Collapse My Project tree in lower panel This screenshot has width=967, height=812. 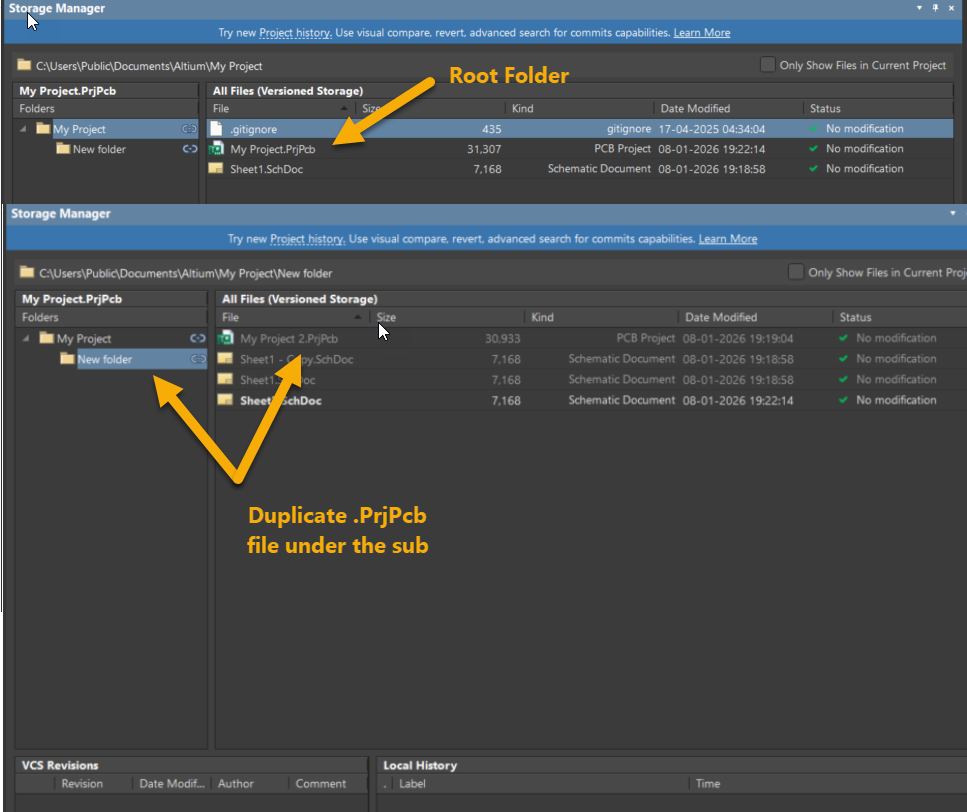tap(25, 339)
